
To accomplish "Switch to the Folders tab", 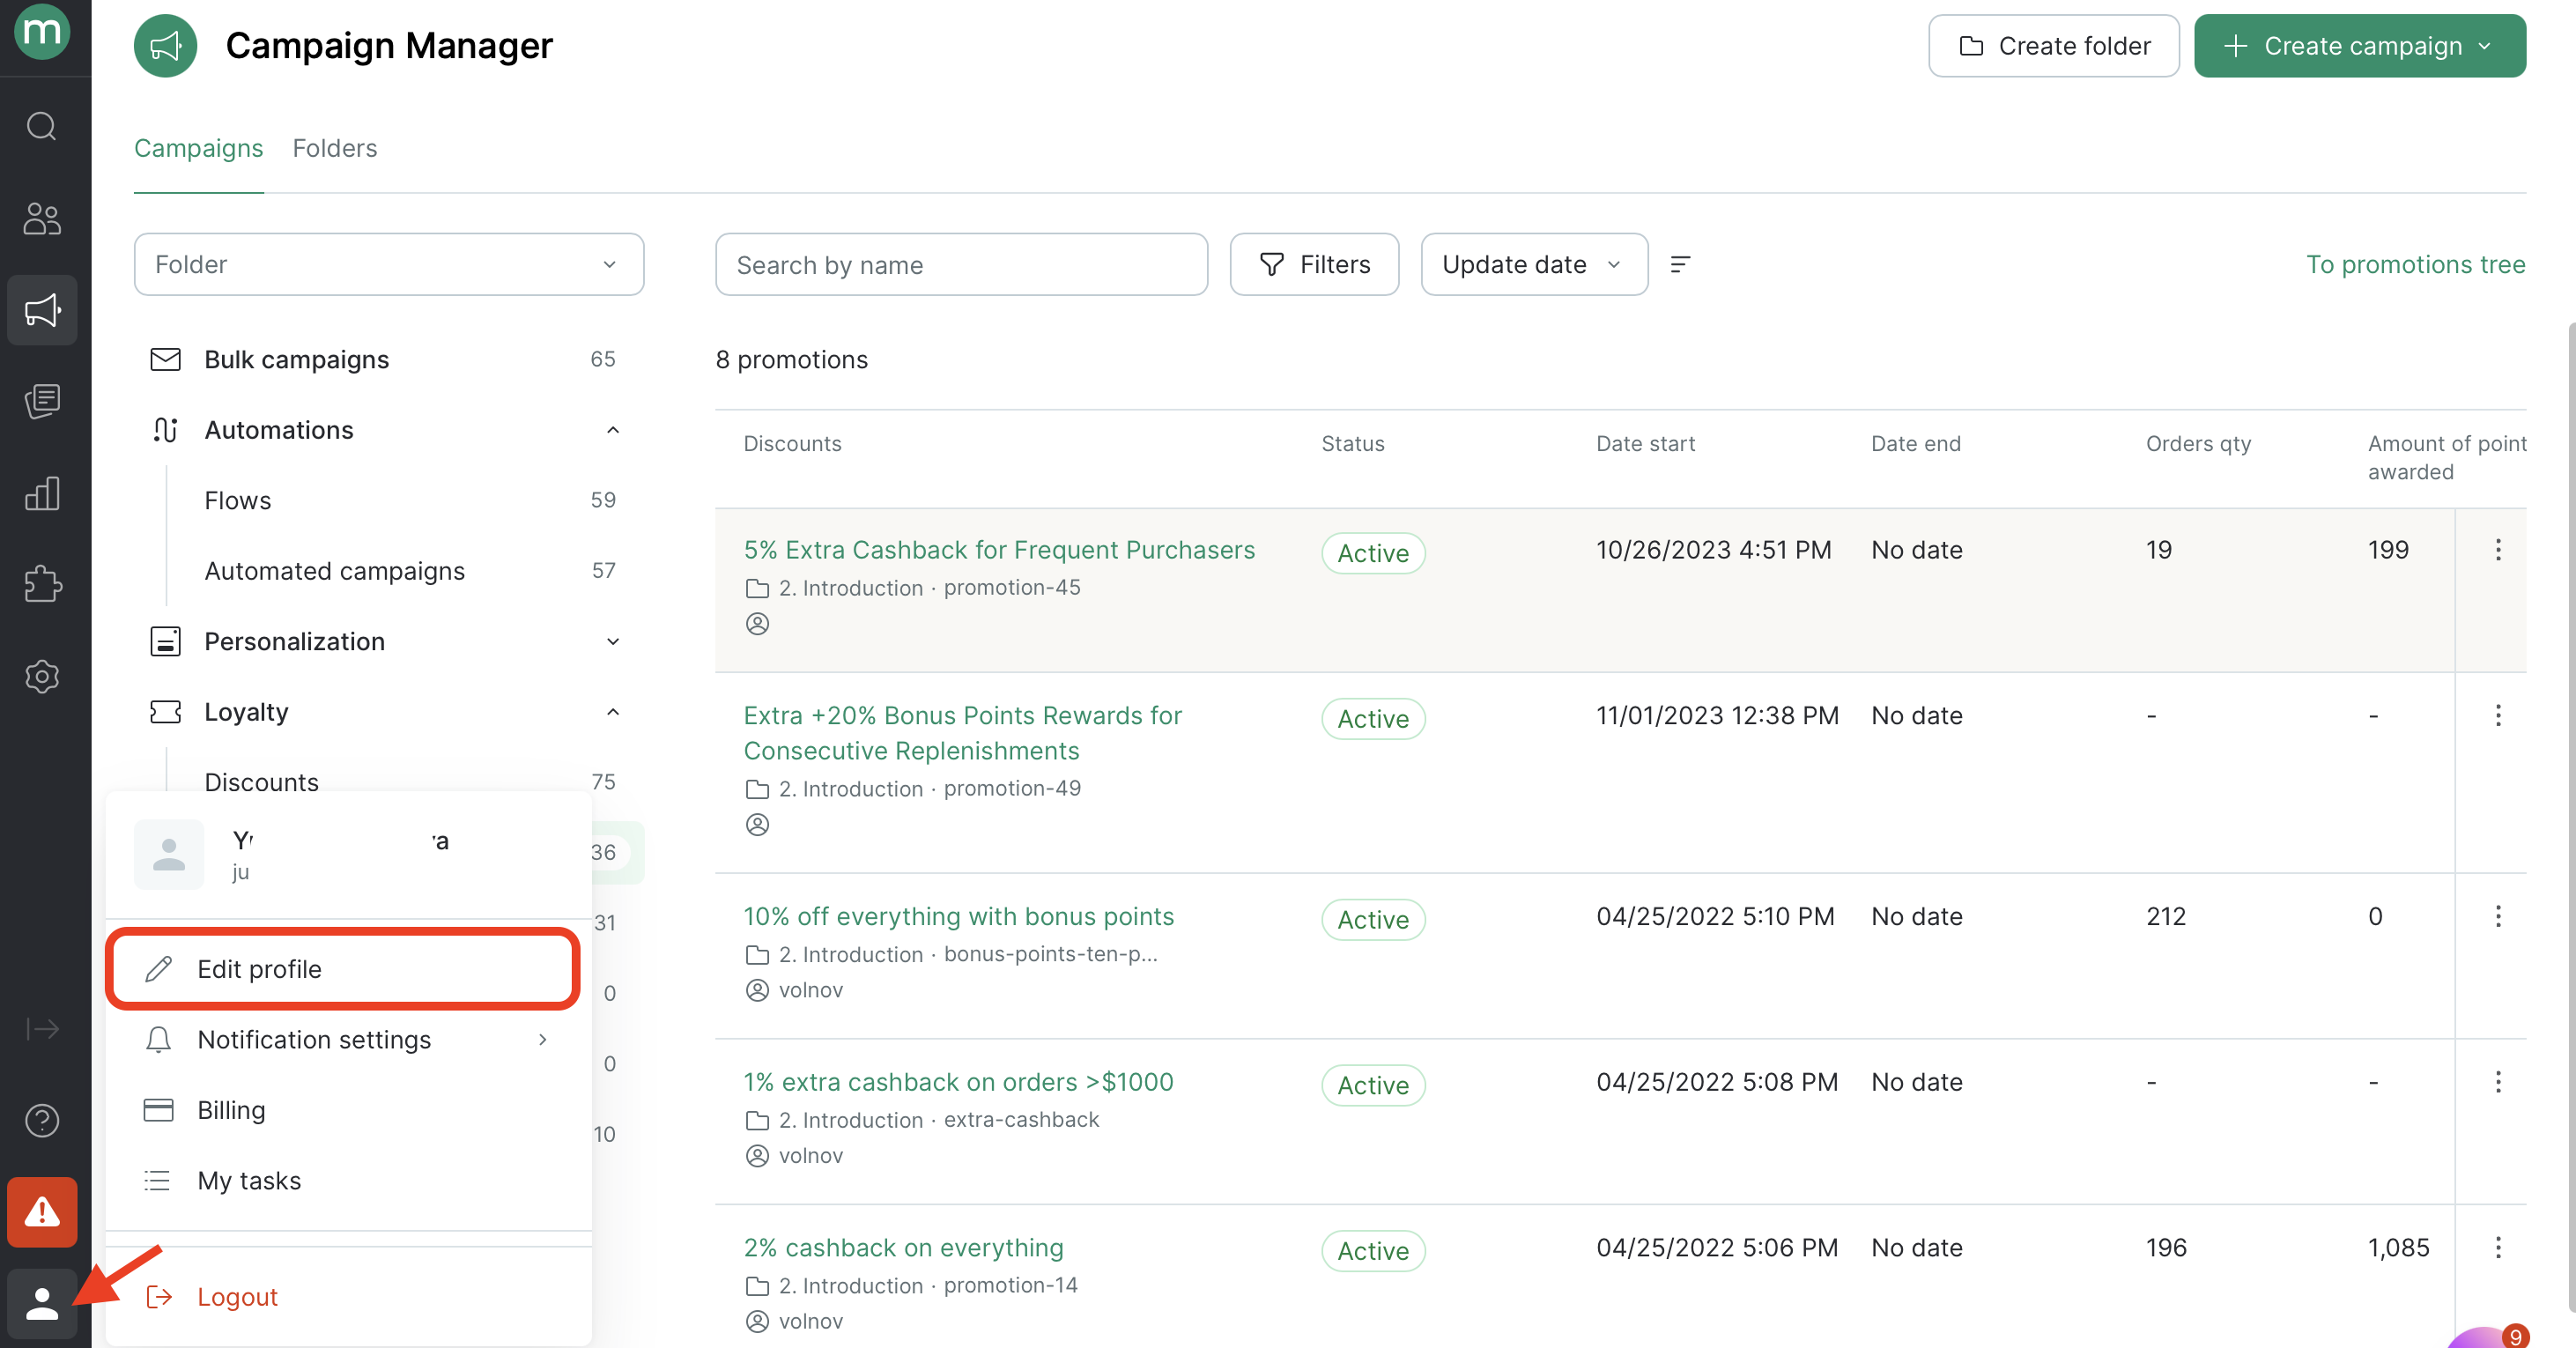I will click(334, 148).
